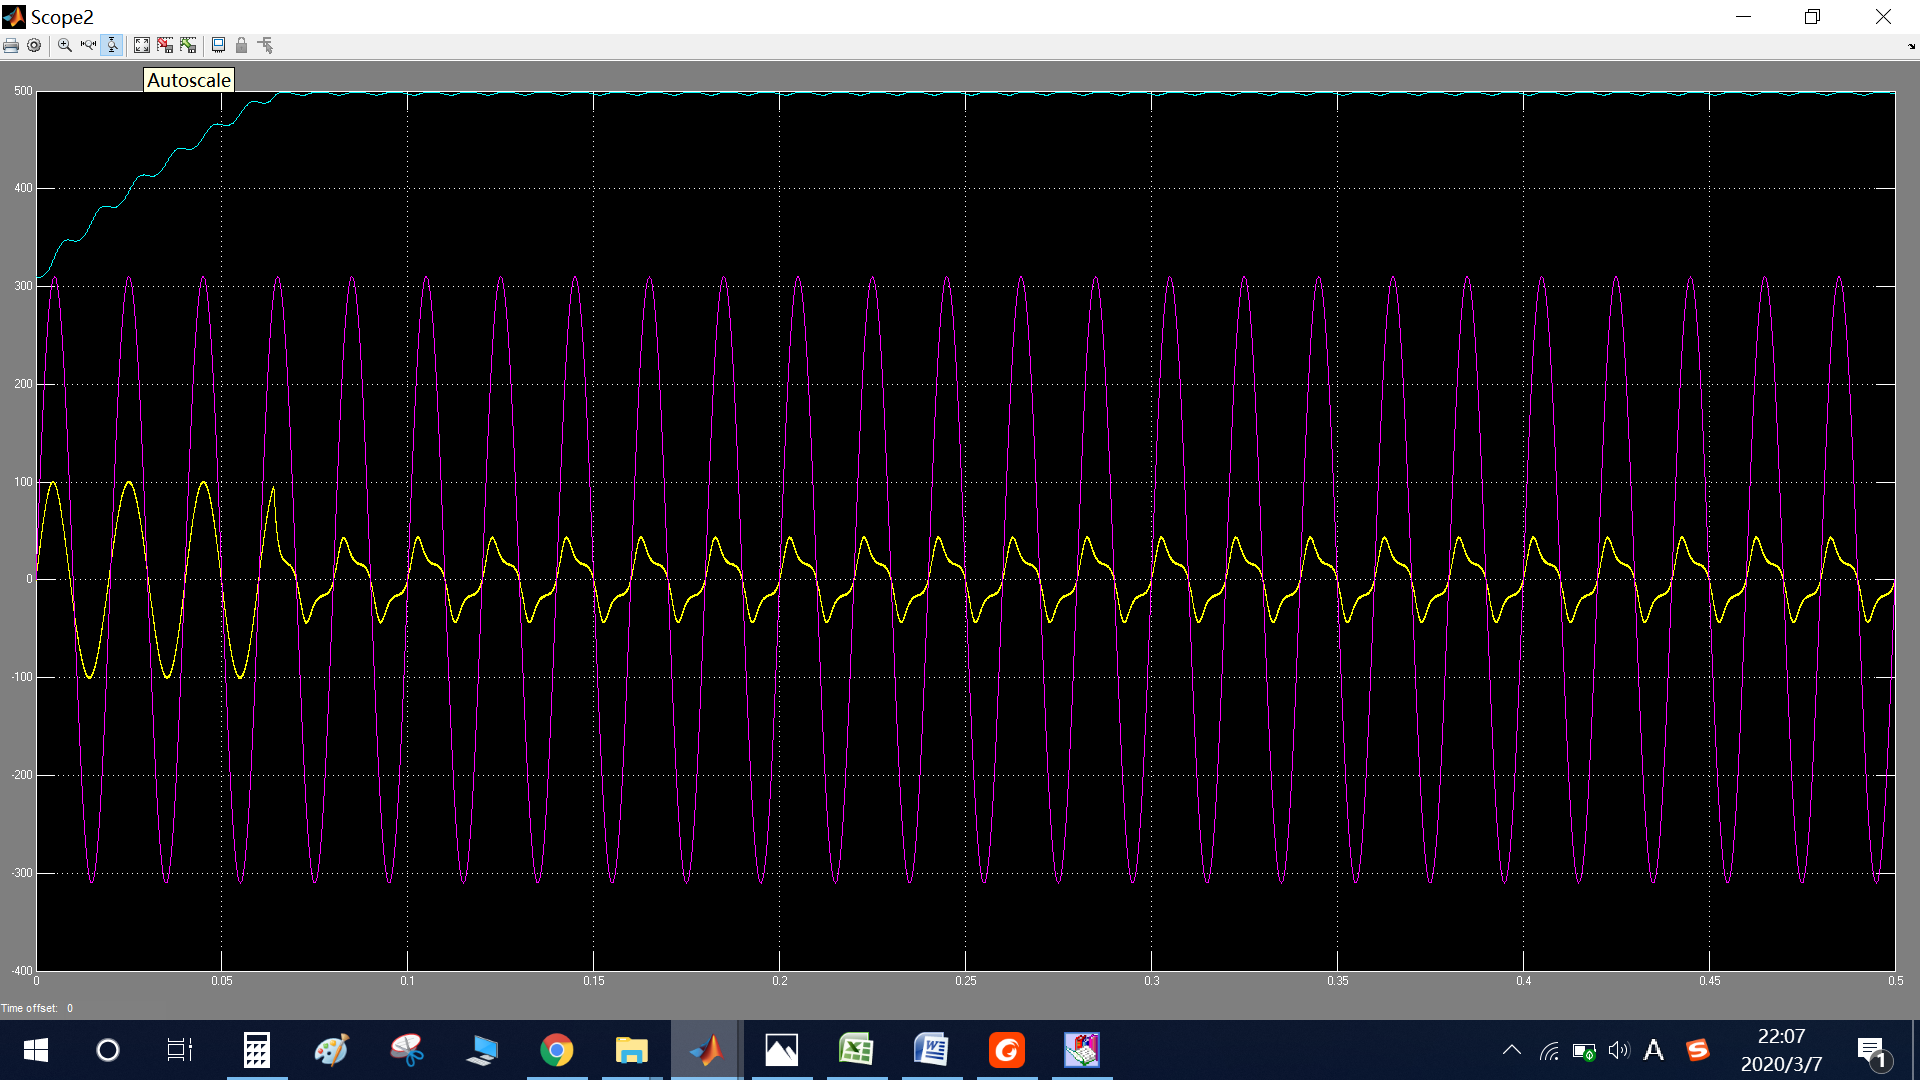Expand the toolbar dock arrow at right edge
Viewport: 1920px width, 1080px height.
(x=1911, y=46)
